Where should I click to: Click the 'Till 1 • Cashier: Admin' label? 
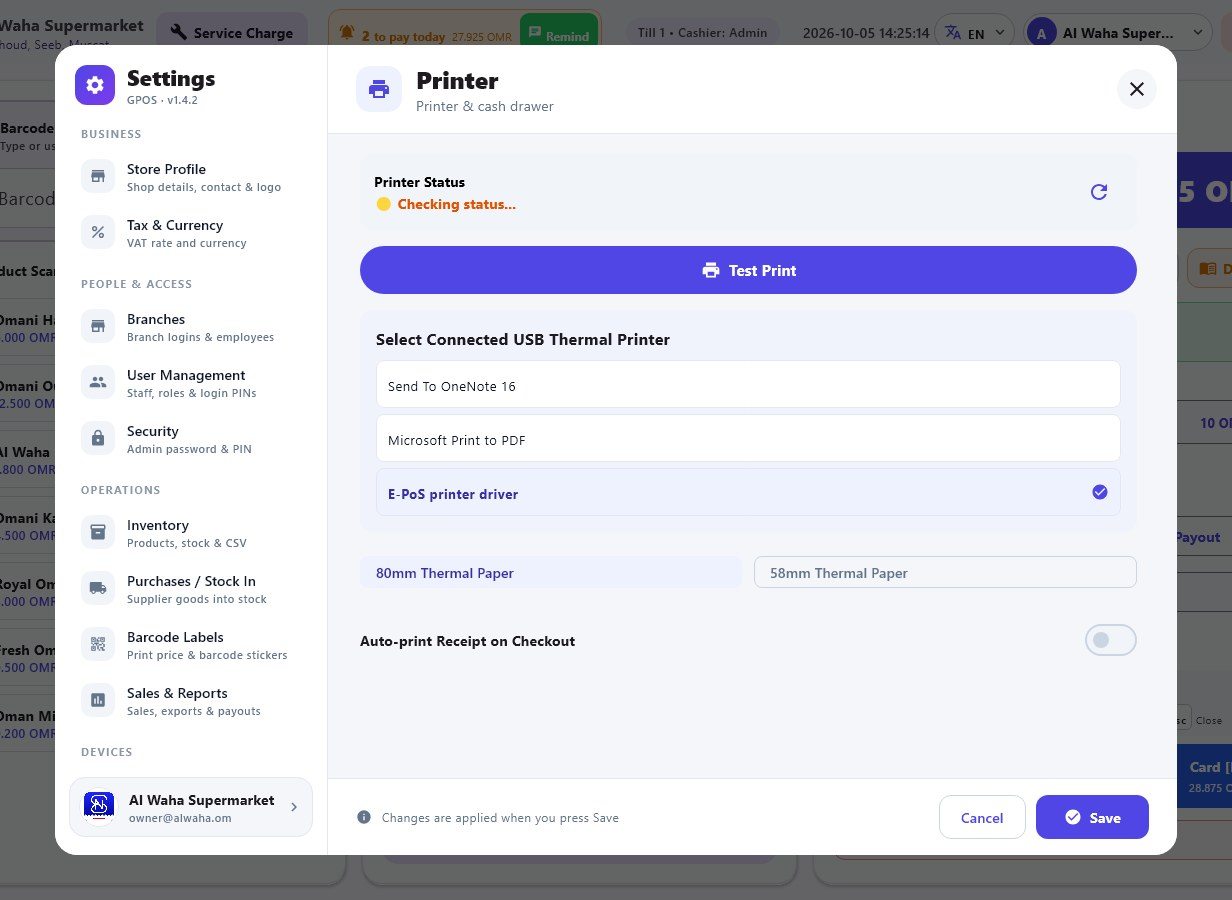[703, 33]
